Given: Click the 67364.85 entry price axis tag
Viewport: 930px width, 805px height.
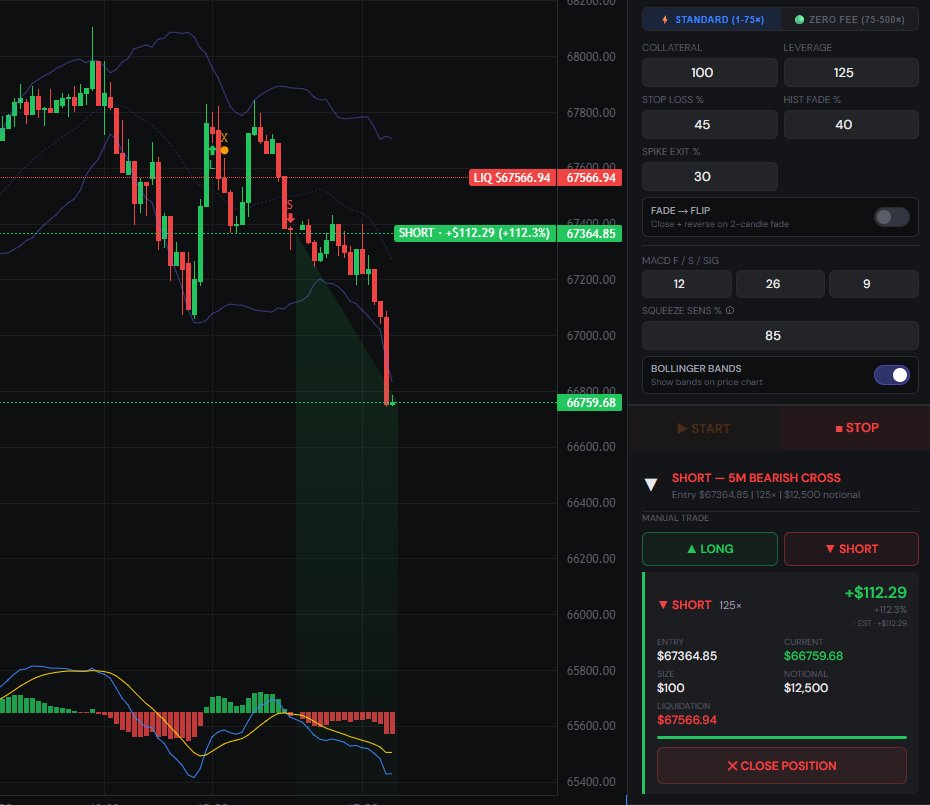Looking at the screenshot, I should [x=590, y=234].
